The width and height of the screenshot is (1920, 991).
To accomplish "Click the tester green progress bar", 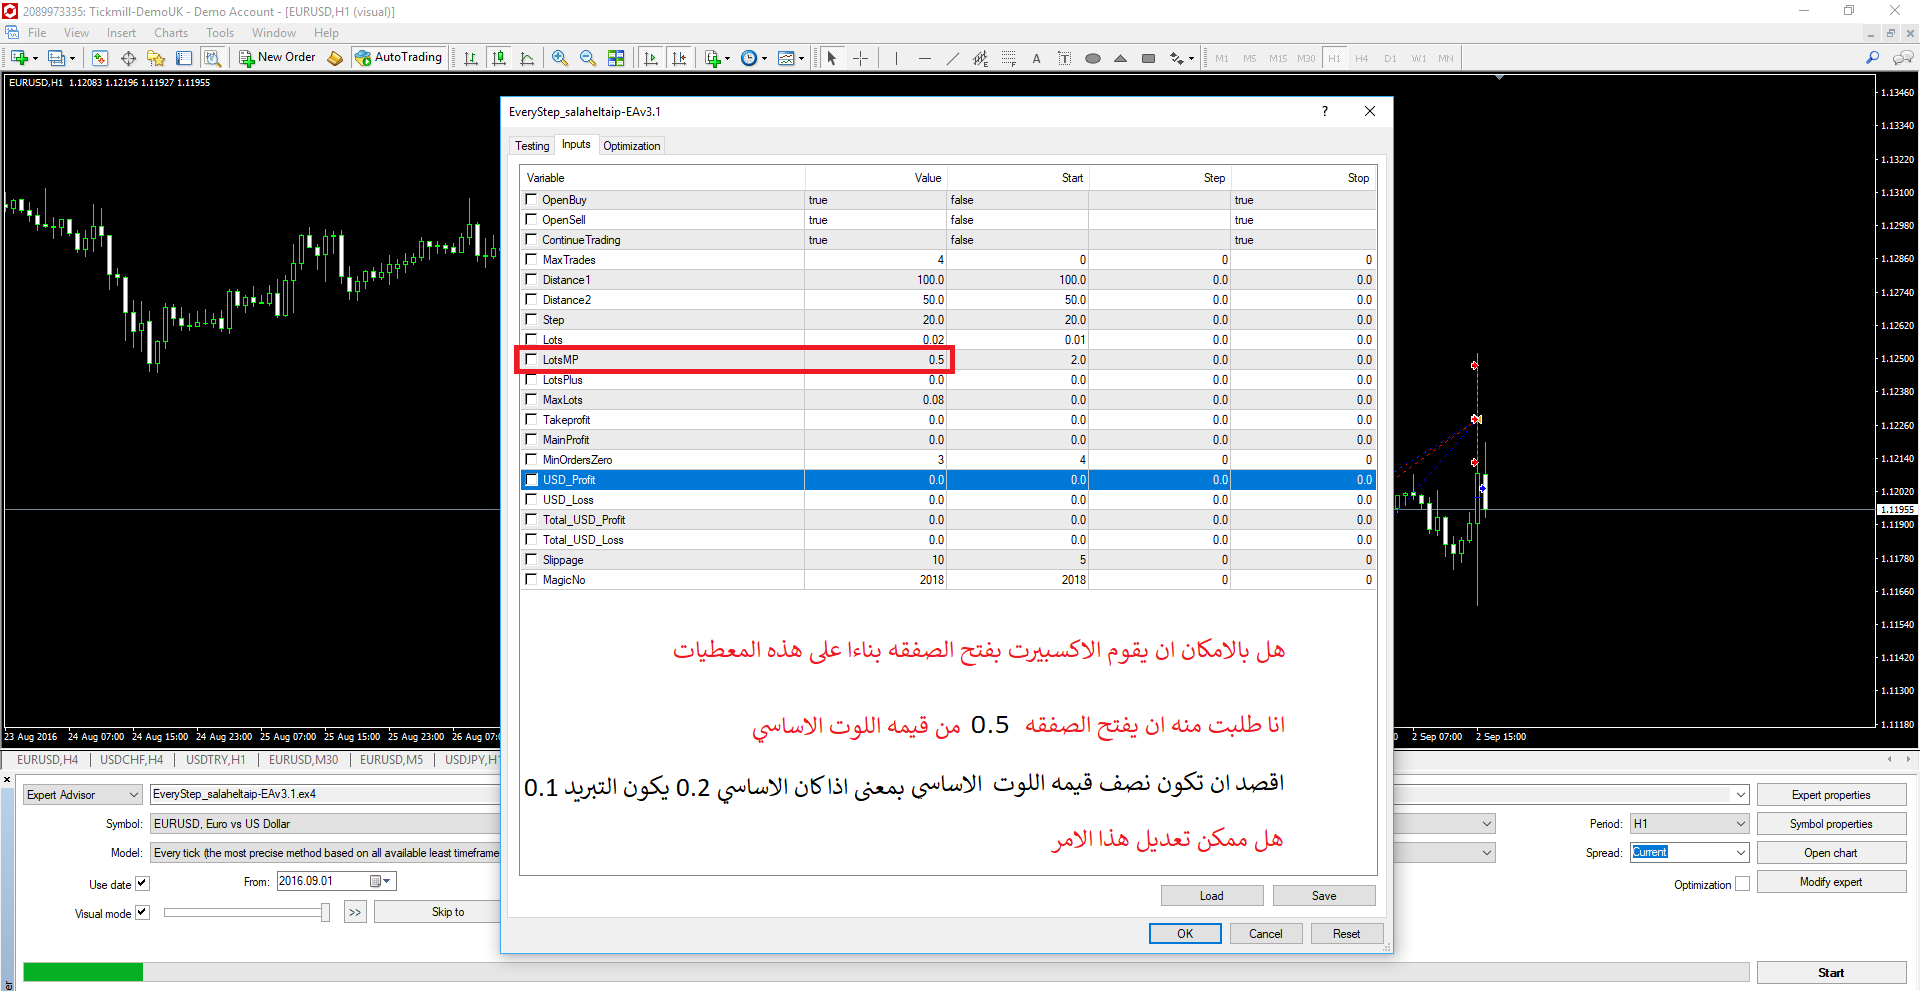I will [83, 972].
